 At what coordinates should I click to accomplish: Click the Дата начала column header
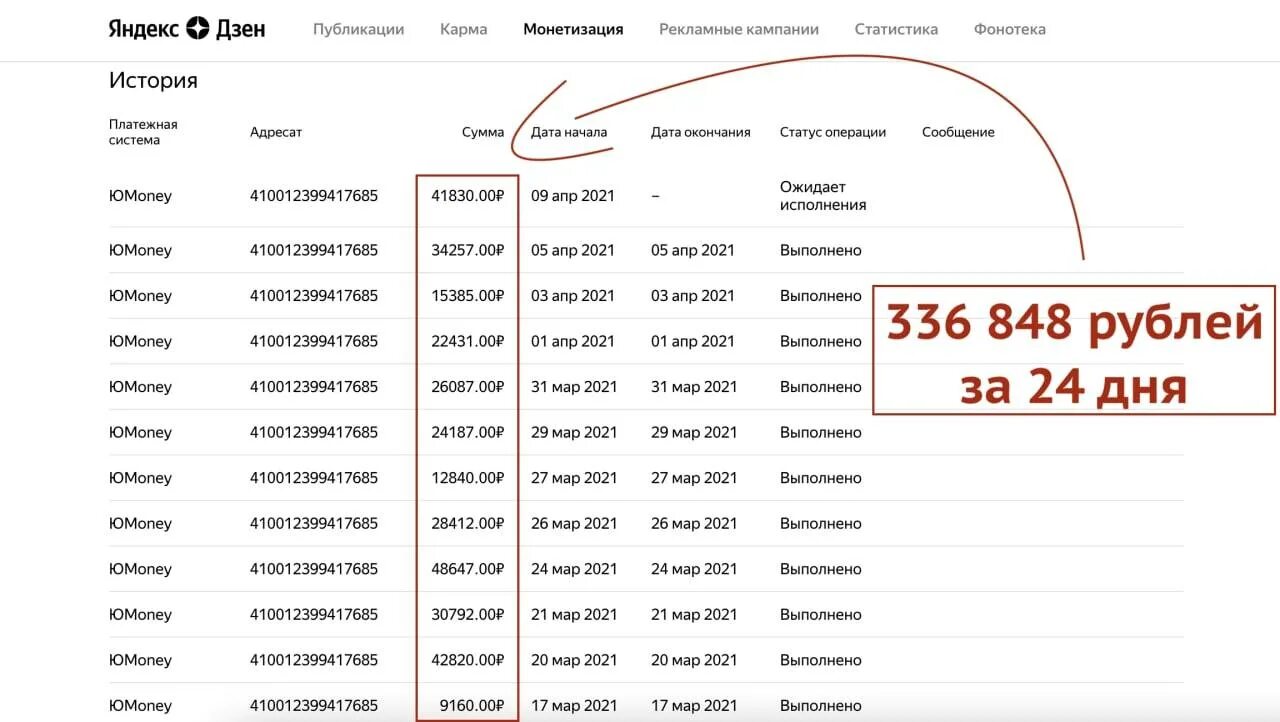pyautogui.click(x=569, y=132)
